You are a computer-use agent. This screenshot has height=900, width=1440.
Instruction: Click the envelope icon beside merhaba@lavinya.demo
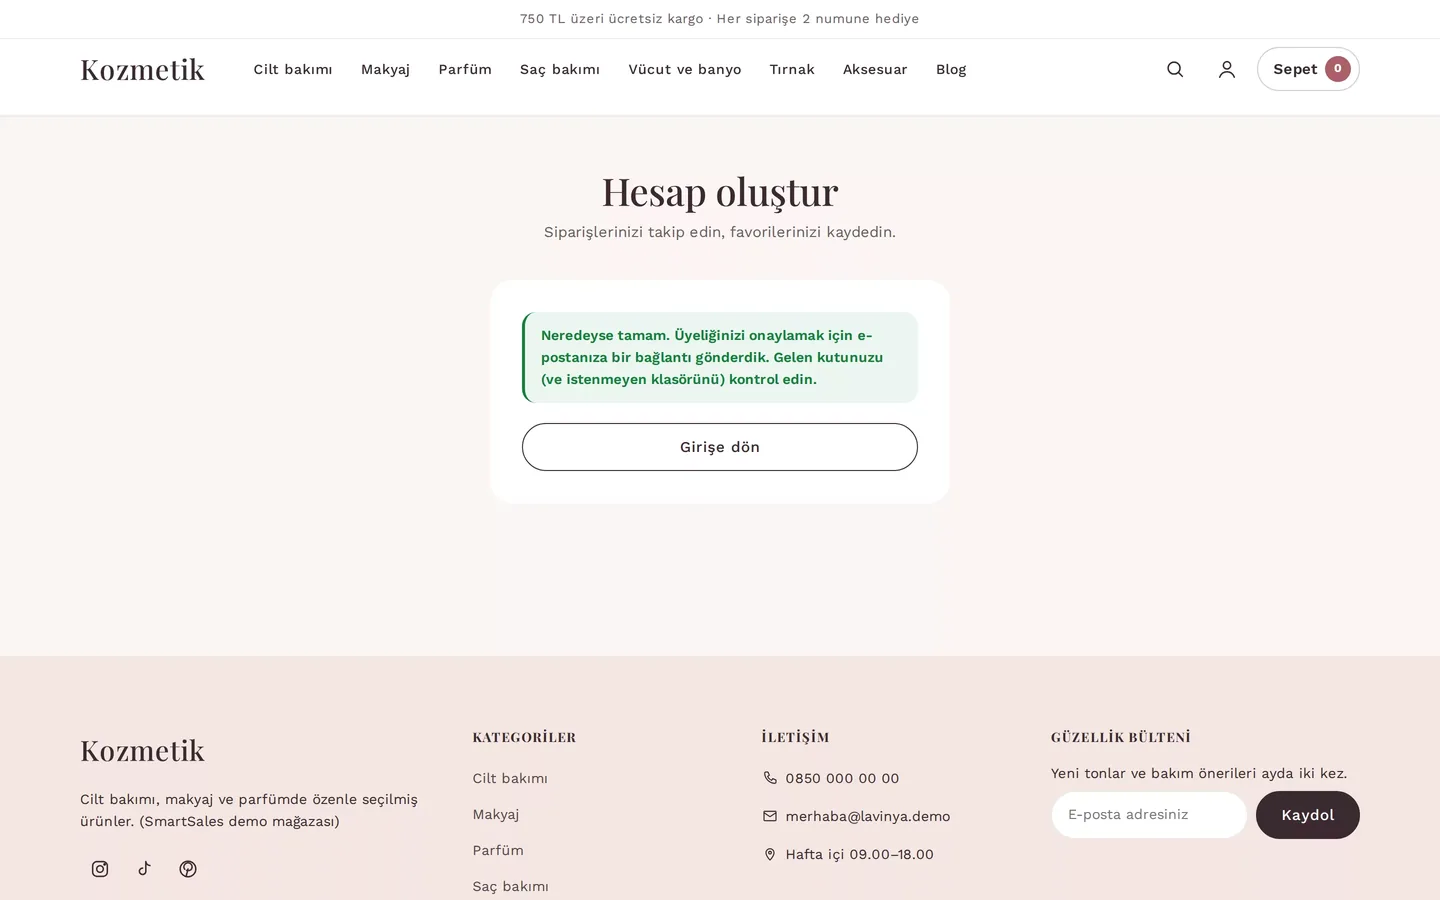[x=770, y=816]
